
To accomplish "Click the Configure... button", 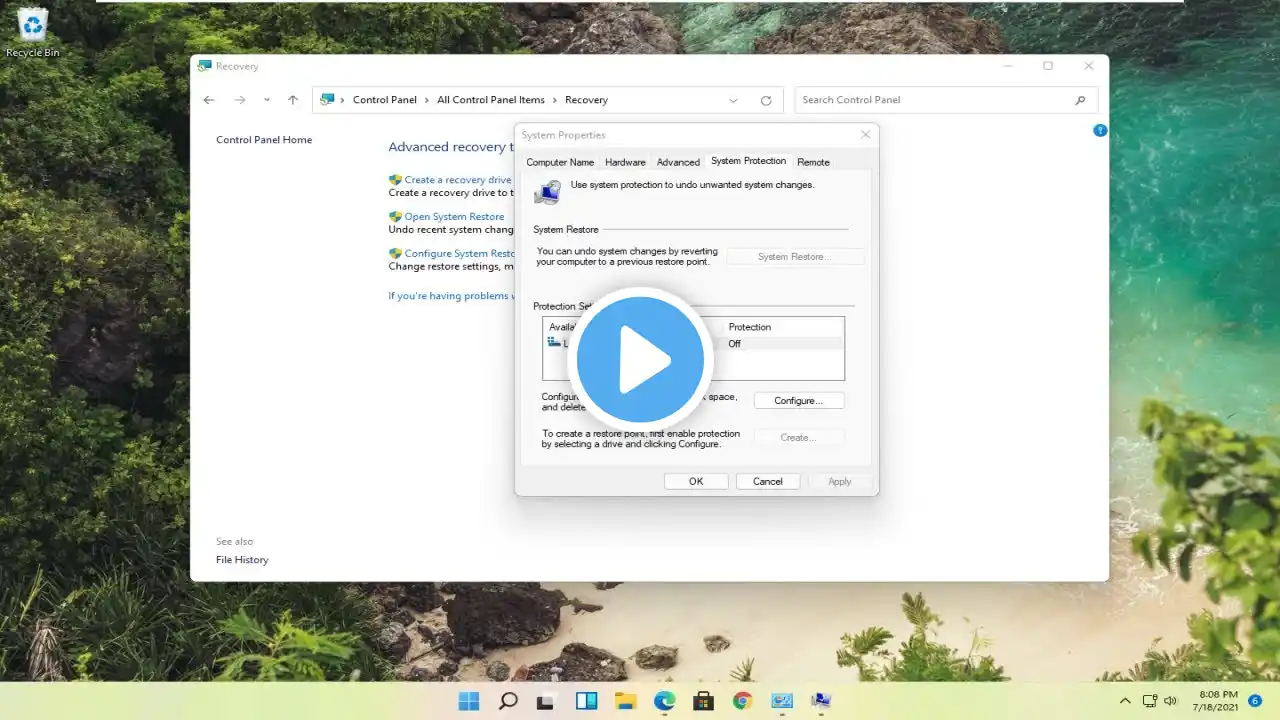I will tap(798, 401).
